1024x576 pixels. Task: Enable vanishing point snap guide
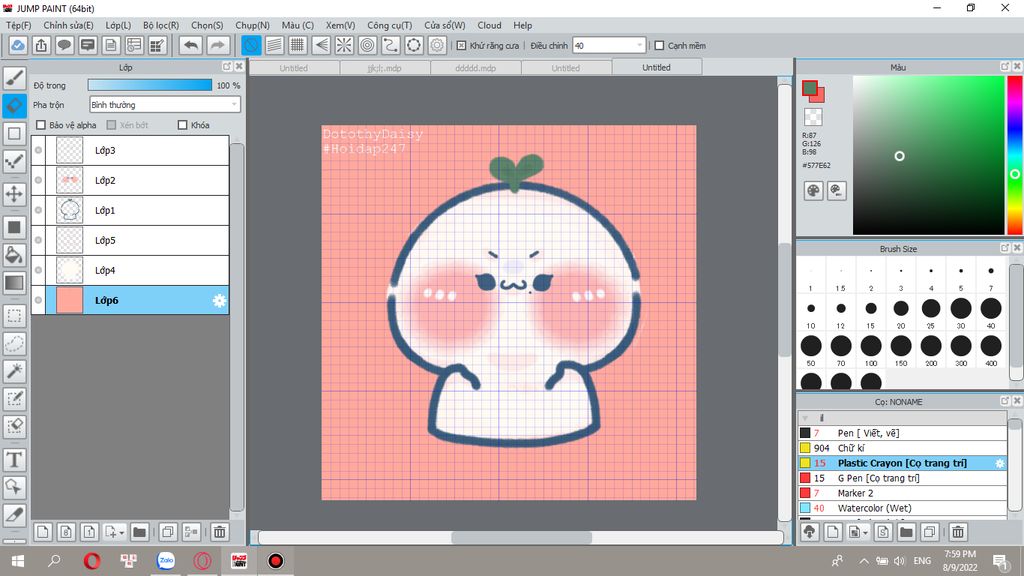point(321,45)
